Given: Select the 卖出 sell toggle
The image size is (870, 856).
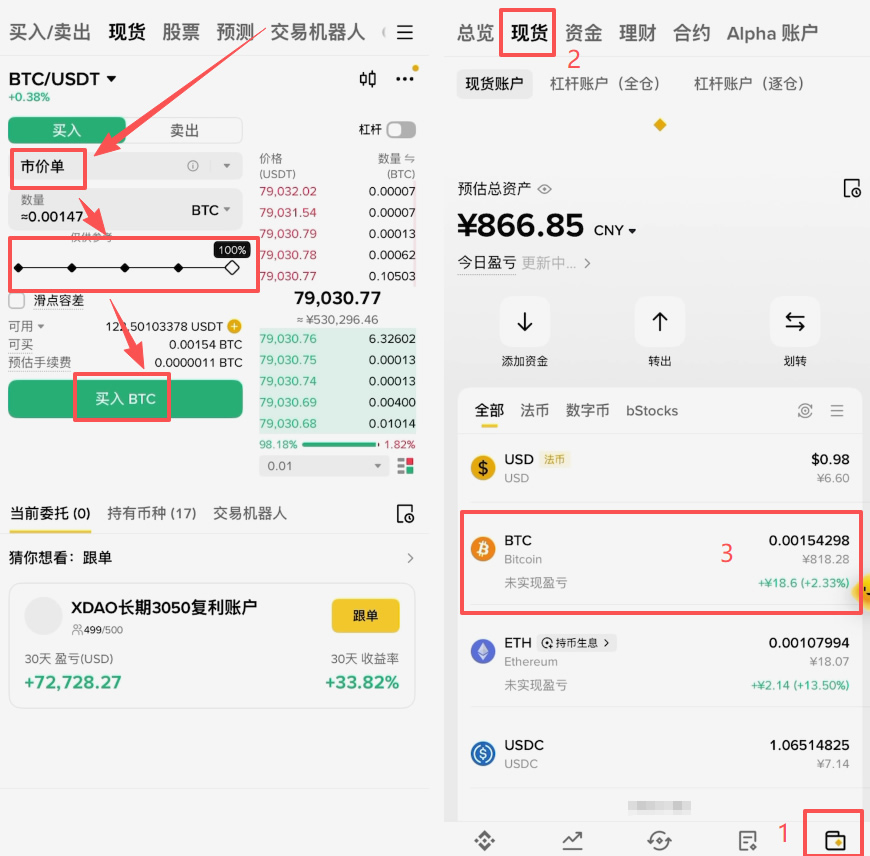Looking at the screenshot, I should [x=184, y=130].
